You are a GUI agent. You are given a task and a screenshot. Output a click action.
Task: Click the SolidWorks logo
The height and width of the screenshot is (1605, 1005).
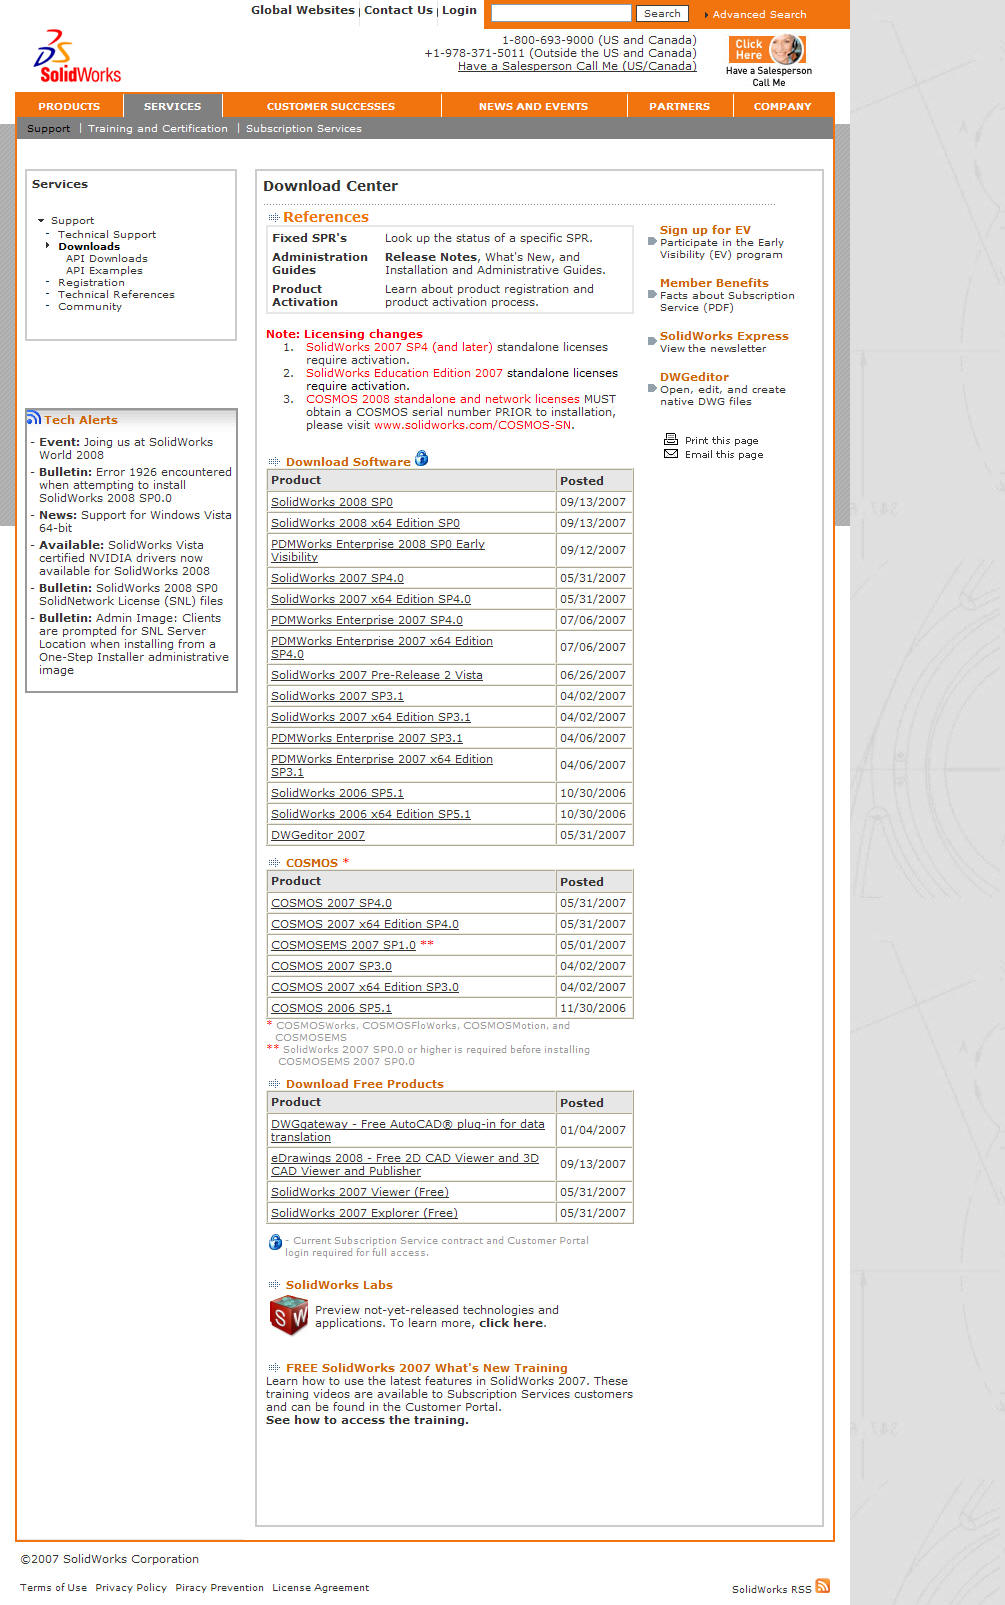(77, 56)
